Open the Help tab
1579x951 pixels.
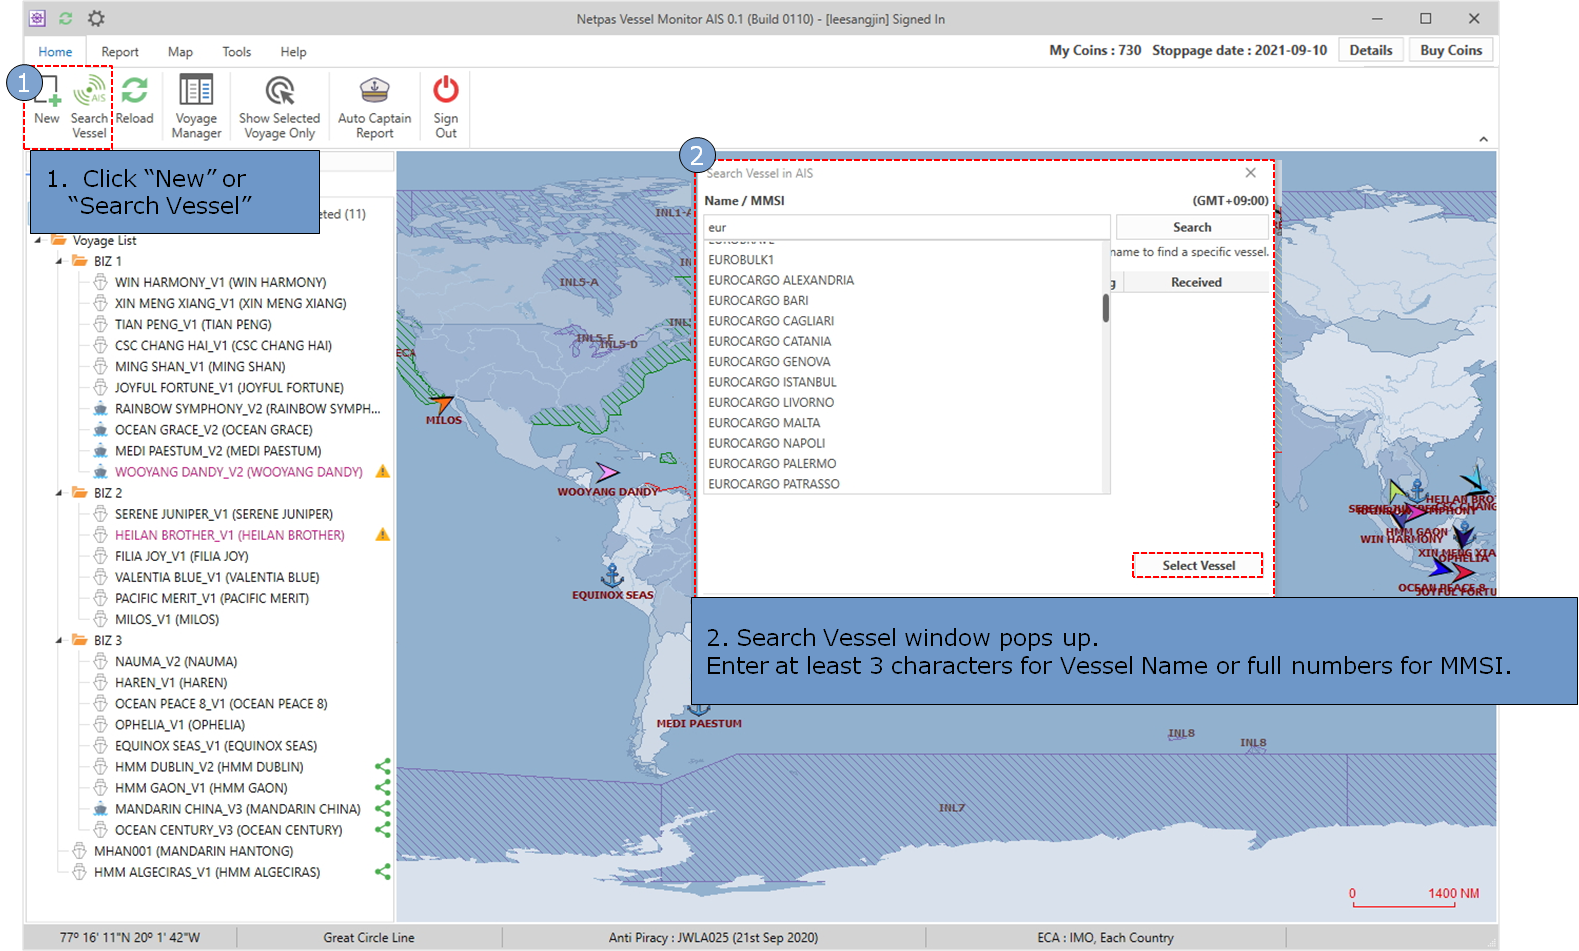(x=293, y=52)
